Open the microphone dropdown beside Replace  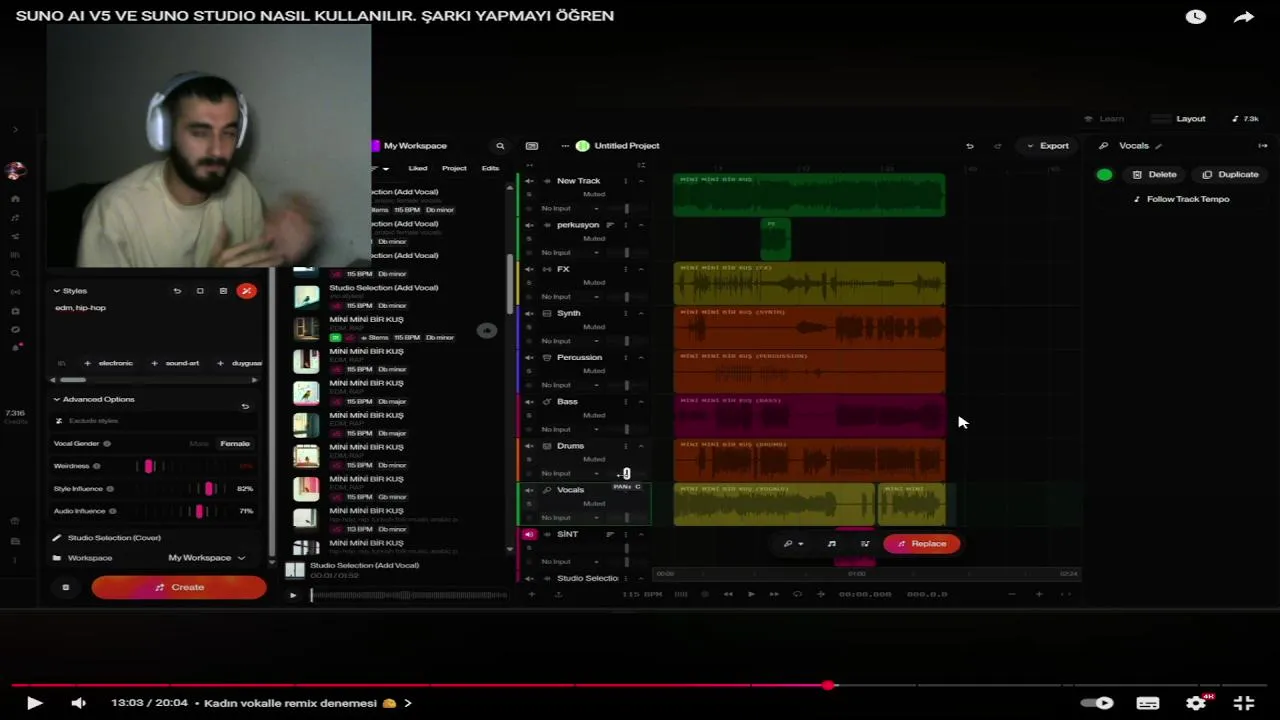[x=794, y=544]
